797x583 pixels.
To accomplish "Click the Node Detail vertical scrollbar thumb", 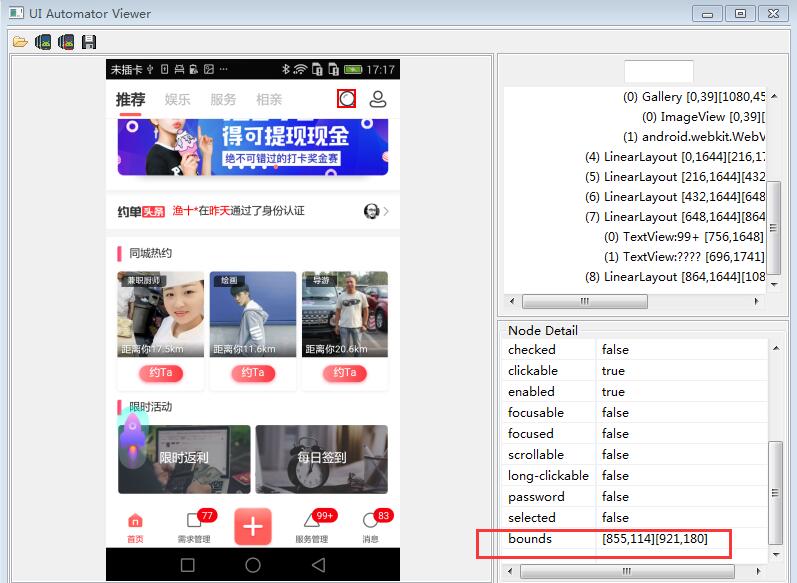I will (x=775, y=493).
